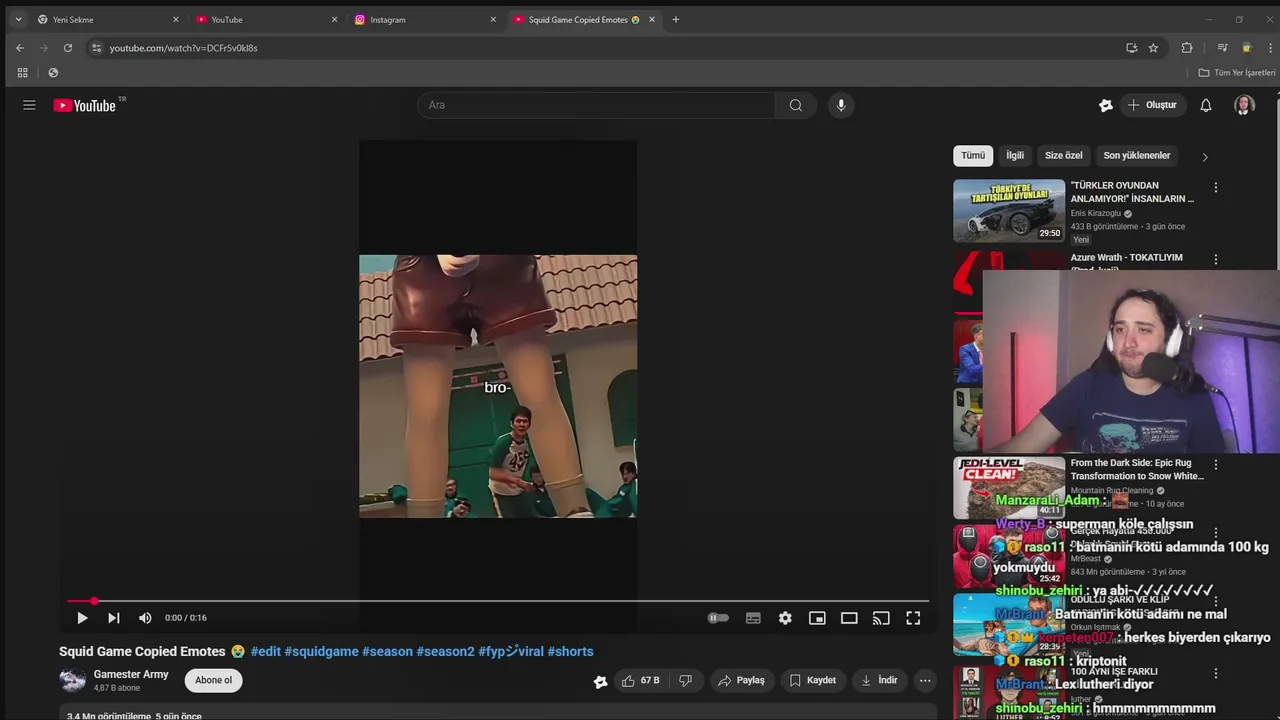The height and width of the screenshot is (720, 1280).
Task: Enable miniplayer mode
Action: tap(817, 618)
